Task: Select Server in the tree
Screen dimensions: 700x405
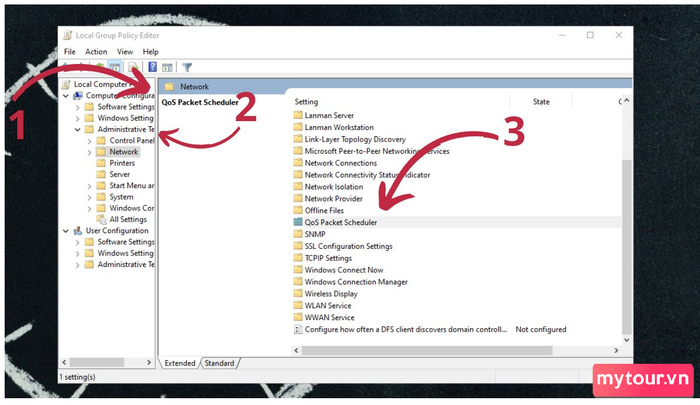Action: coord(120,174)
